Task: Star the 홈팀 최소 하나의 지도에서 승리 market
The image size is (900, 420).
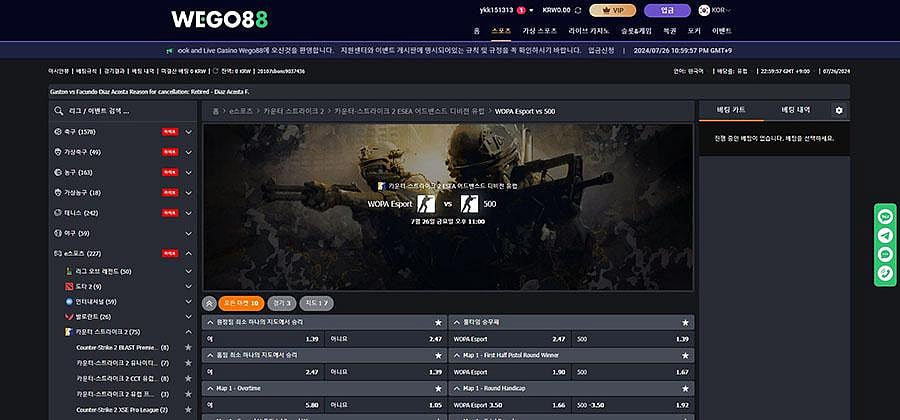Action: [x=439, y=356]
